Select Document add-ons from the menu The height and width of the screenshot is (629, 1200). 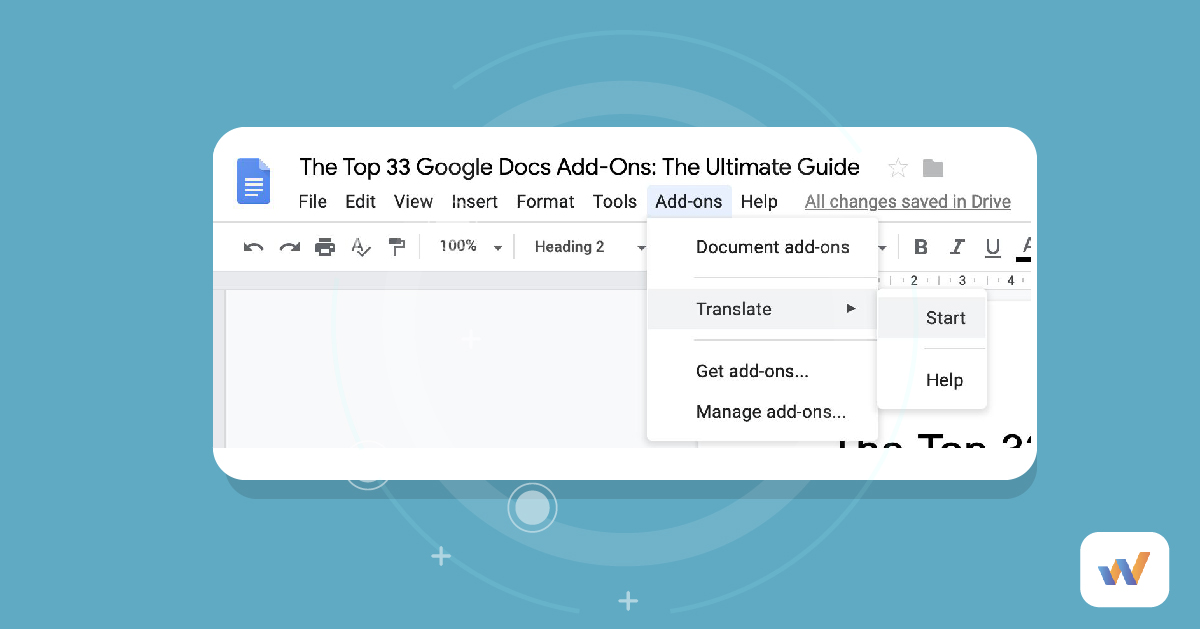tap(773, 247)
